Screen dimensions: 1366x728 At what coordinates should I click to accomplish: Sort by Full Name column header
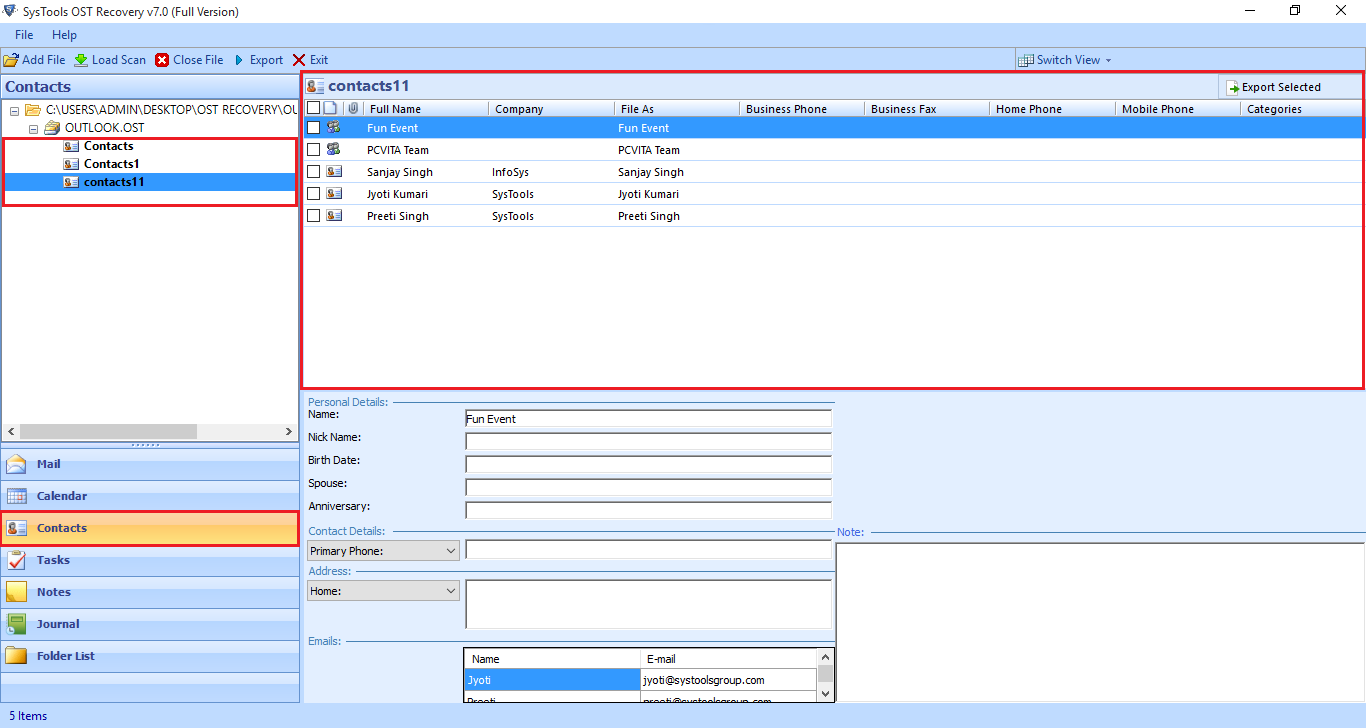coord(425,109)
